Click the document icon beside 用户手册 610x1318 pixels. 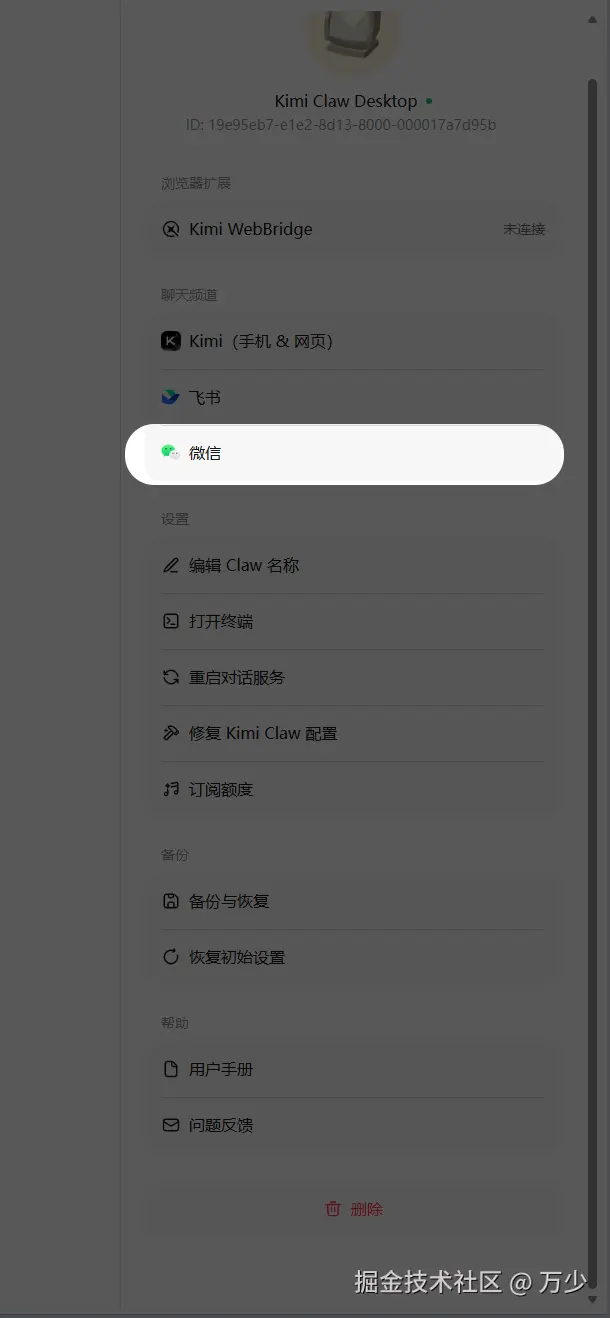click(171, 1069)
